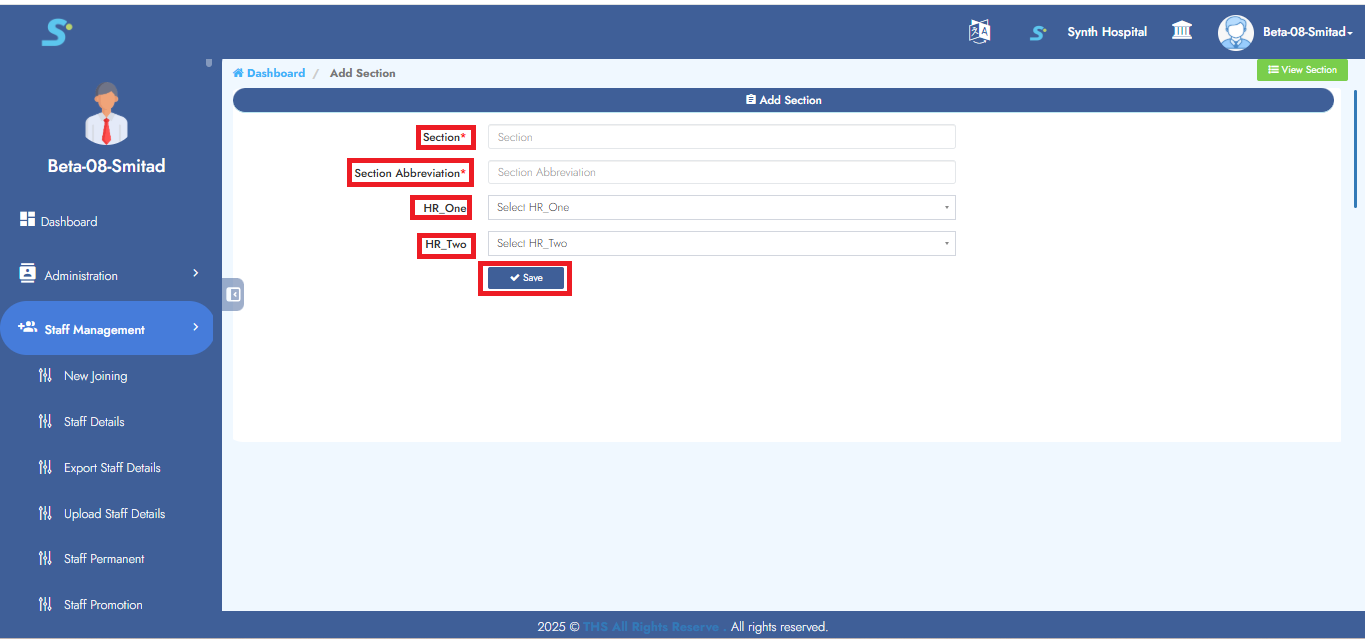Expand the Staff Management menu

(106, 329)
